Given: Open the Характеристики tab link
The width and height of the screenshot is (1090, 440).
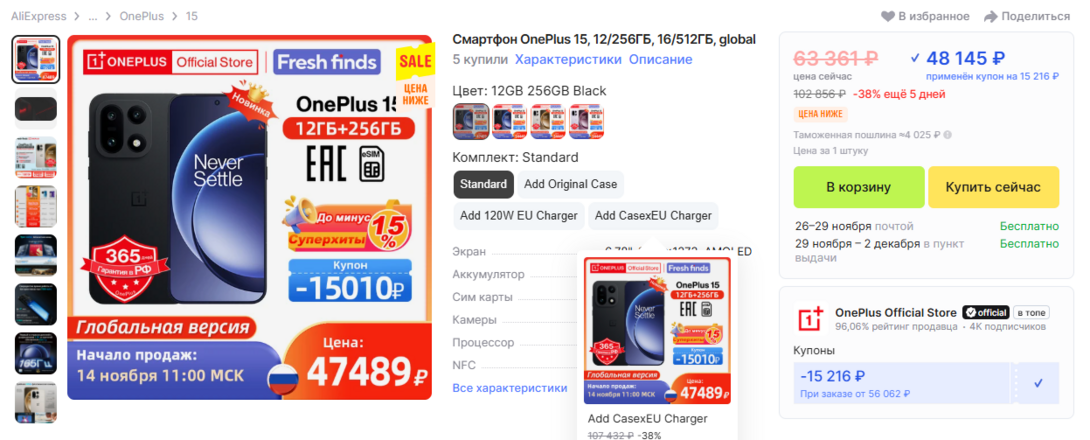Looking at the screenshot, I should [568, 59].
